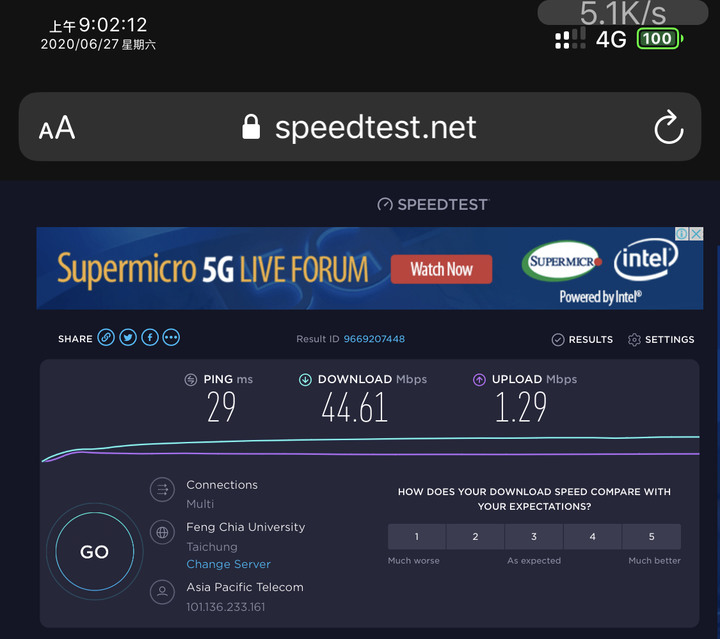Select the ping value 29
Image resolution: width=720 pixels, height=639 pixels.
click(221, 408)
